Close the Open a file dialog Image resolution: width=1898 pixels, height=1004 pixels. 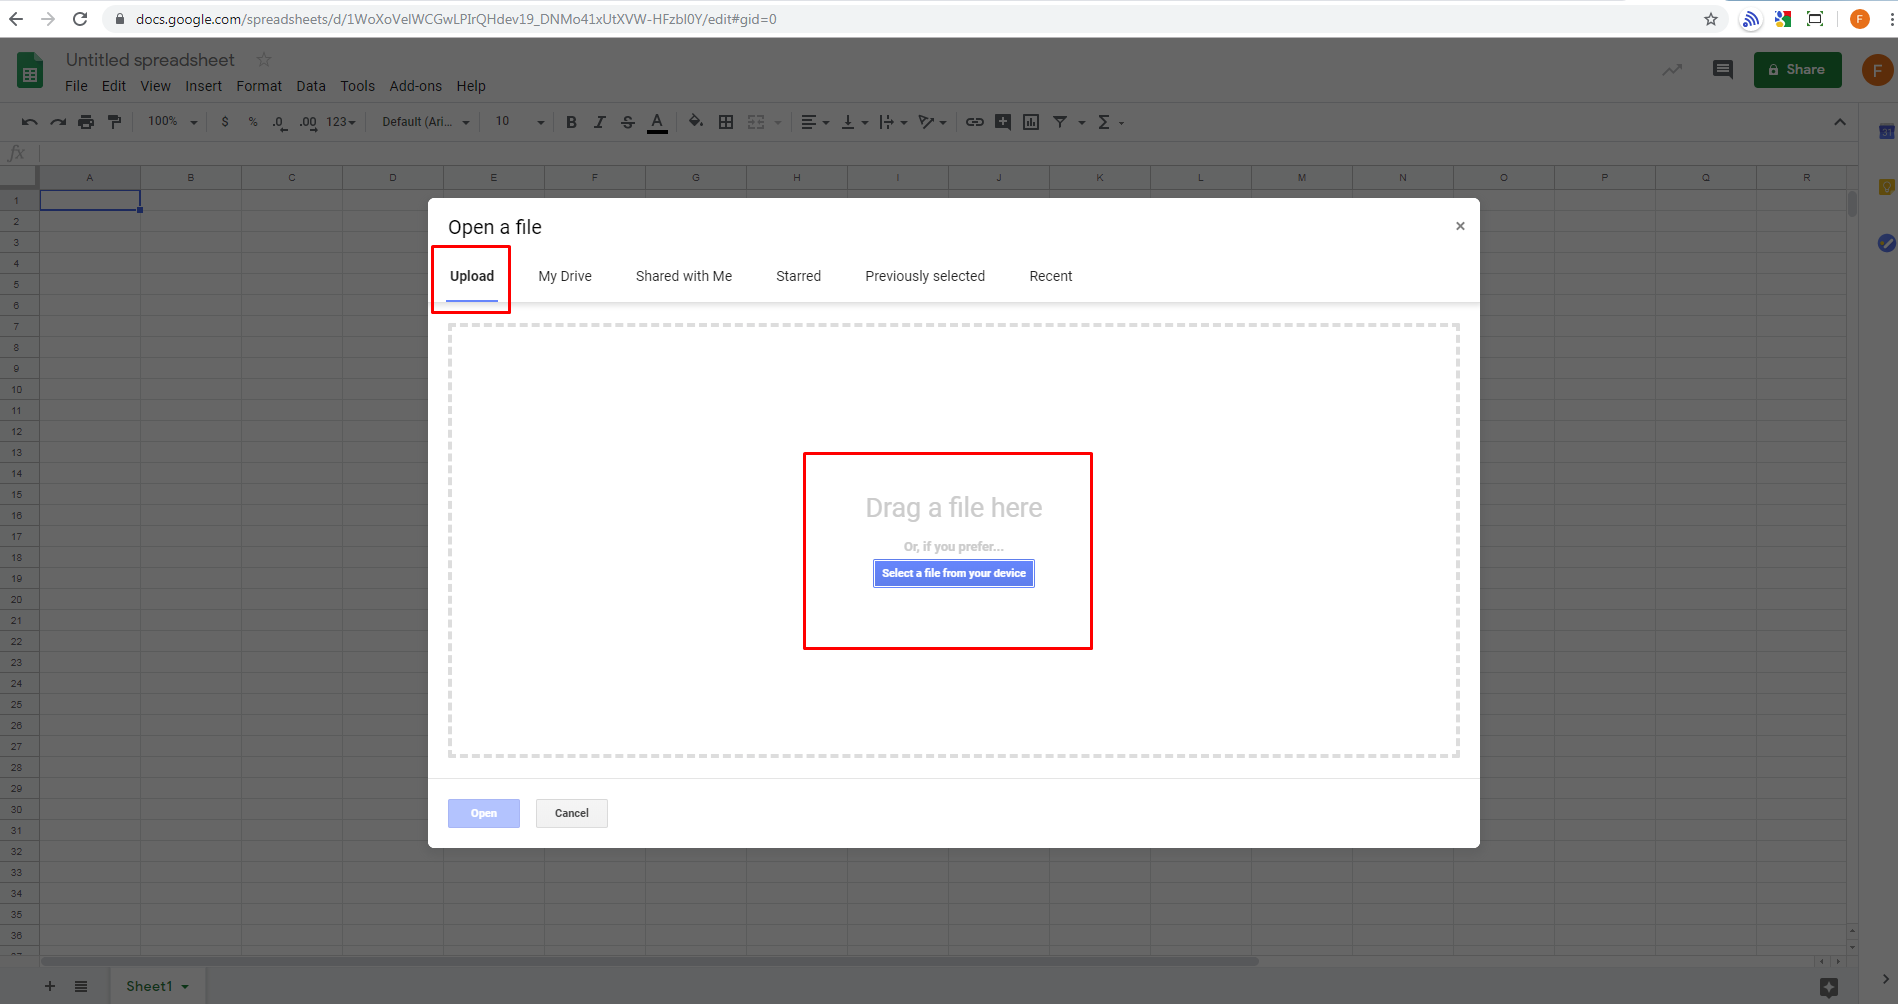tap(1460, 226)
